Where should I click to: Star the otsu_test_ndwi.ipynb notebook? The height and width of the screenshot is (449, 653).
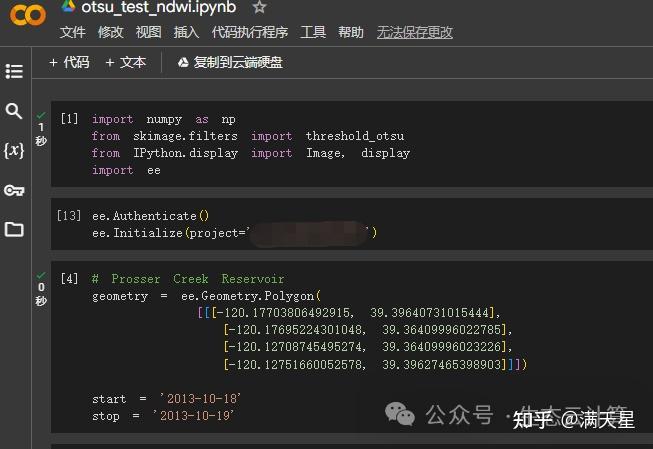(x=259, y=7)
